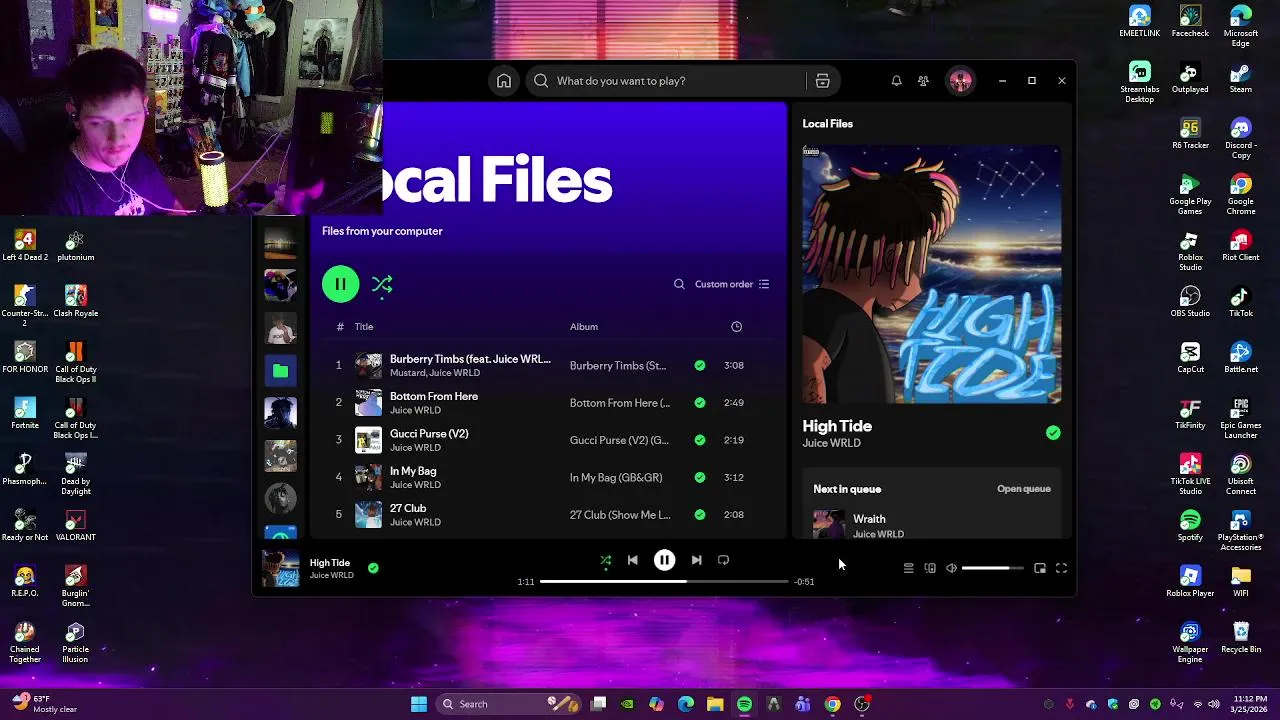The image size is (1280, 720).
Task: Sort by duration clock column
Action: point(736,327)
